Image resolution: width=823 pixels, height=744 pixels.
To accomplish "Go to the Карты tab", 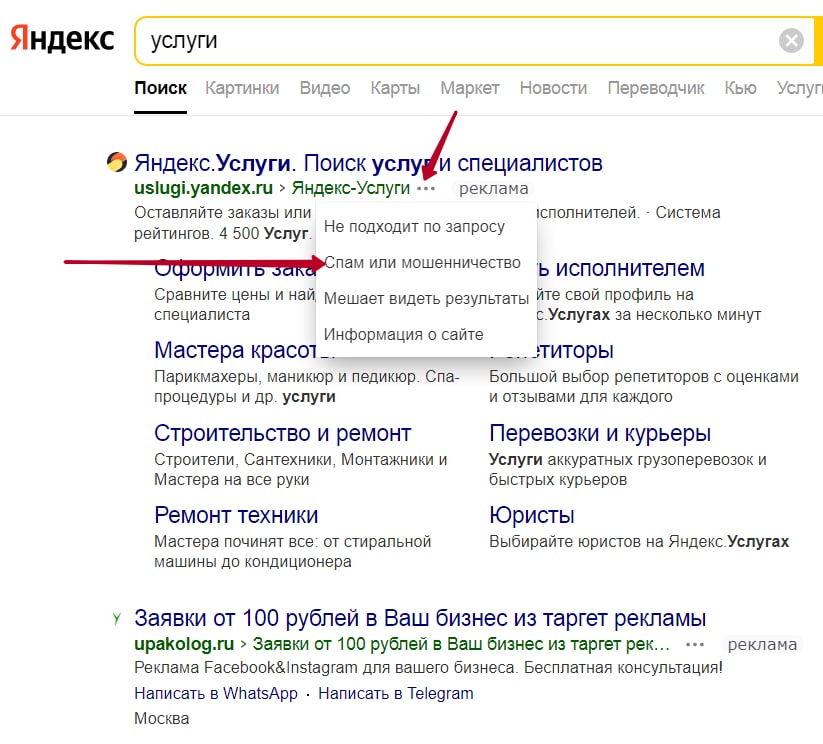I will click(395, 88).
